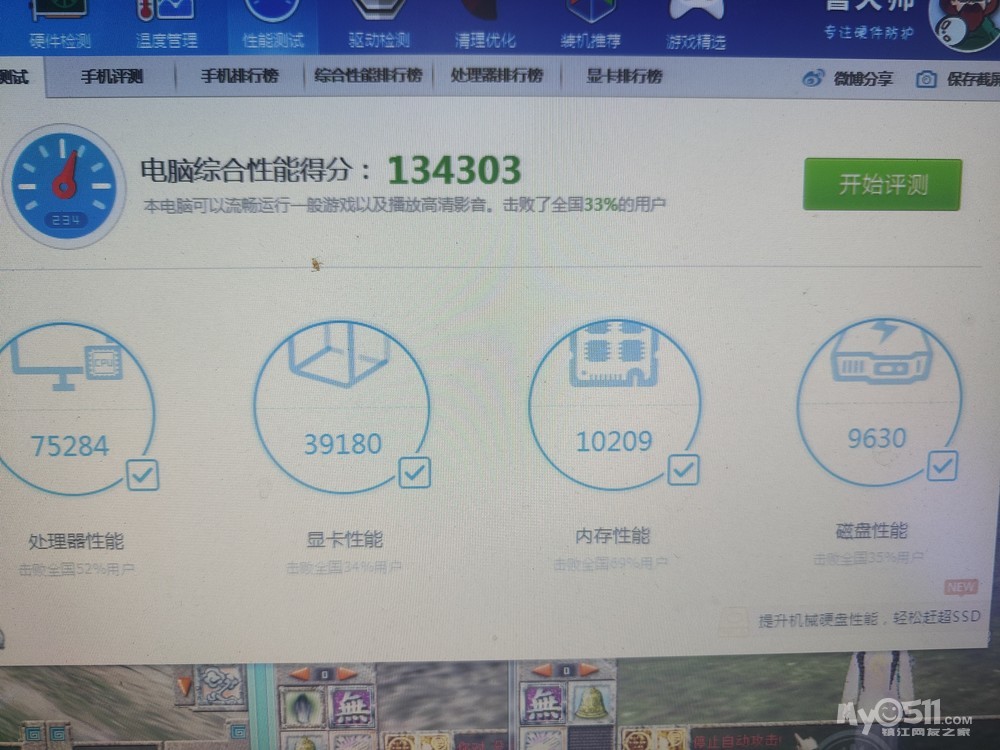Open the 显卡排行榜 tab
Viewport: 1000px width, 750px height.
click(624, 76)
